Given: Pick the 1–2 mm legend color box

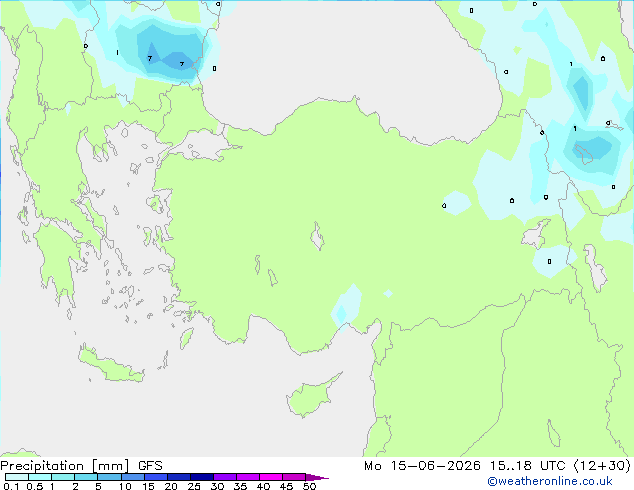Looking at the screenshot, I should 63,477.
